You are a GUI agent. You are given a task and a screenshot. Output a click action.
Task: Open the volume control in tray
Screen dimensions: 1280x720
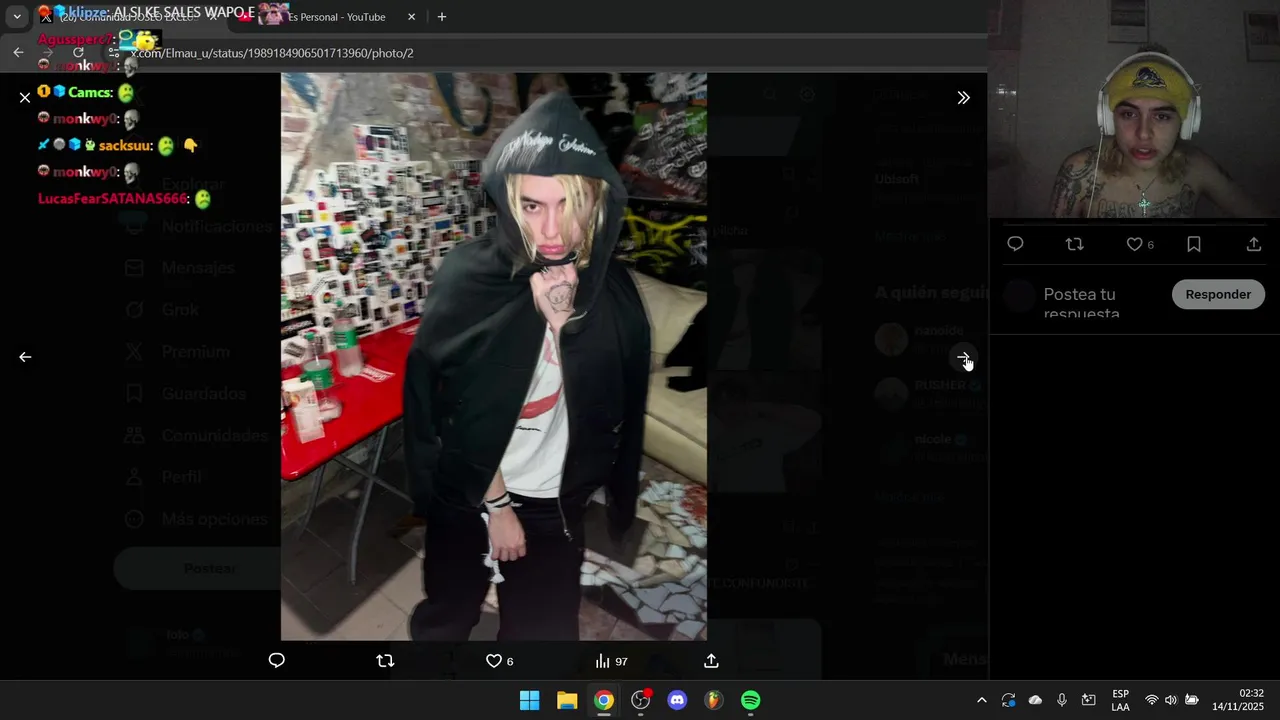point(1171,700)
